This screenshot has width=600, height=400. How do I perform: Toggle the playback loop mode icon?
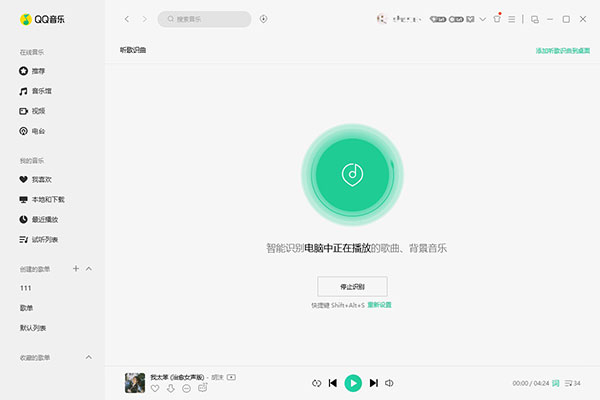pos(316,383)
